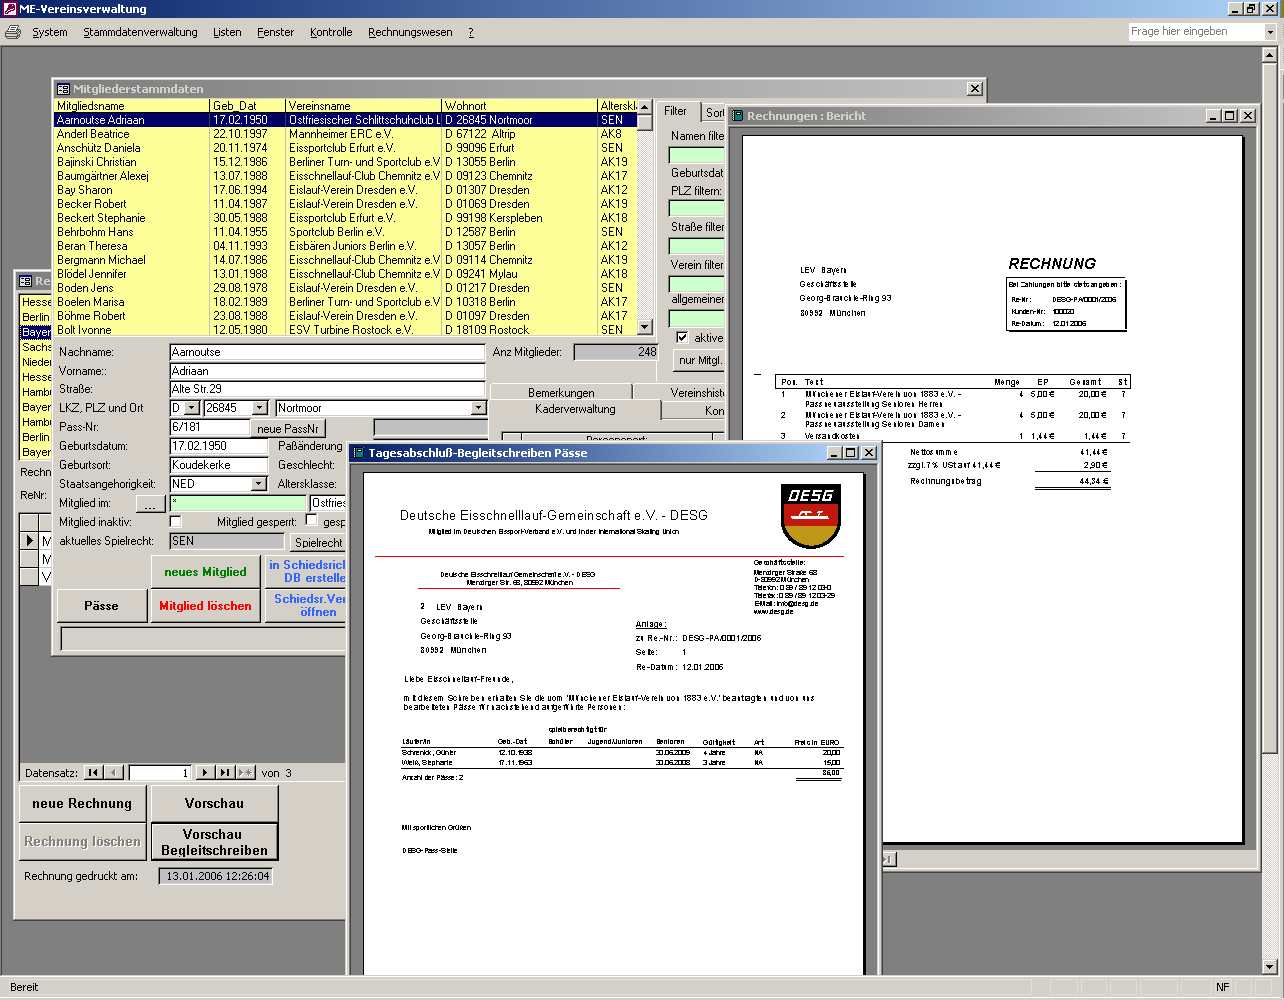Click the neue PassNr button
1284x1000 pixels.
[288, 428]
